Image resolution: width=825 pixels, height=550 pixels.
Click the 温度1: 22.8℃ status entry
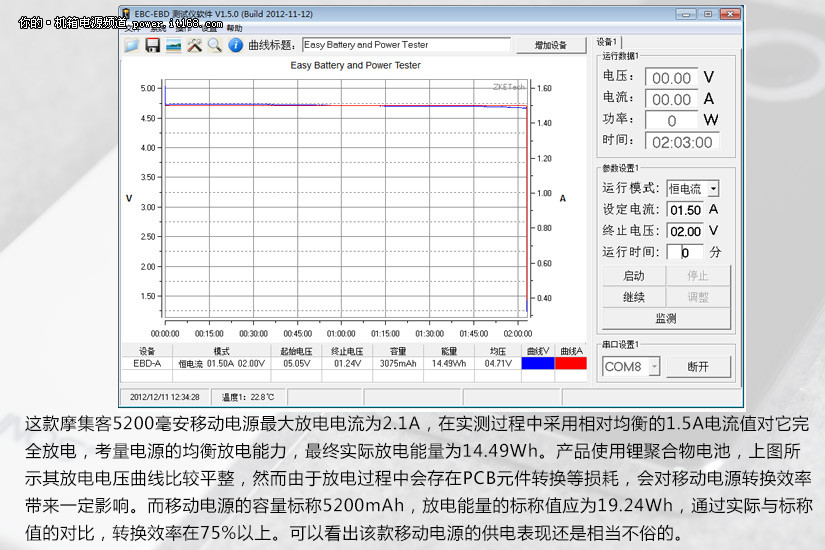click(x=248, y=397)
